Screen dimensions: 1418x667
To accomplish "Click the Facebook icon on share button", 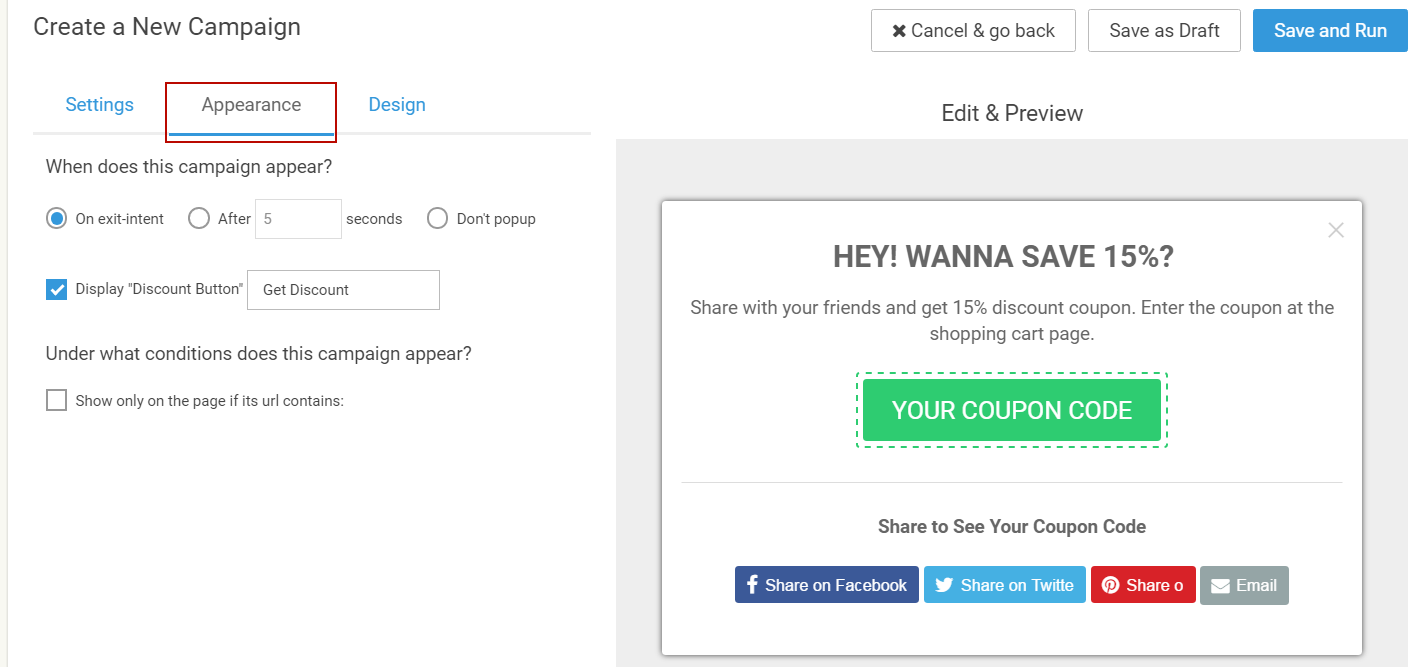I will [x=752, y=585].
